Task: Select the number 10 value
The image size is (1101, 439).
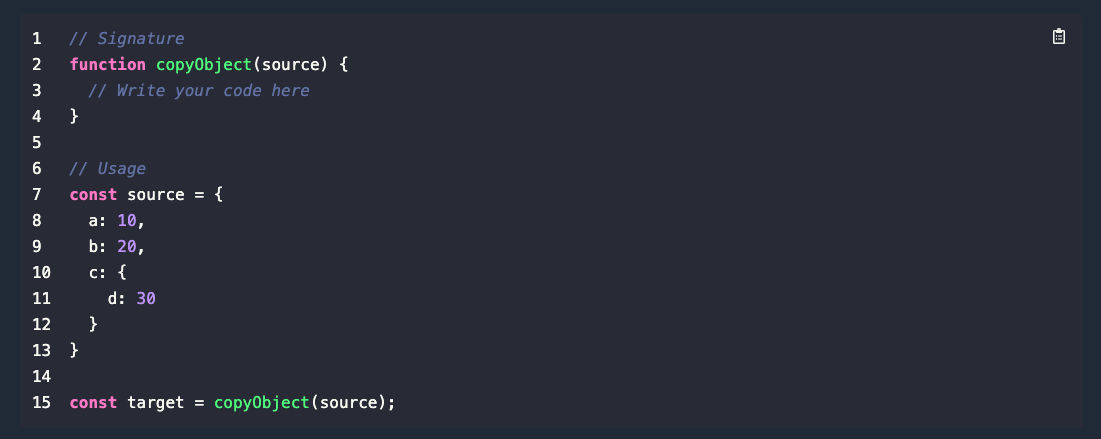Action: pyautogui.click(x=126, y=221)
